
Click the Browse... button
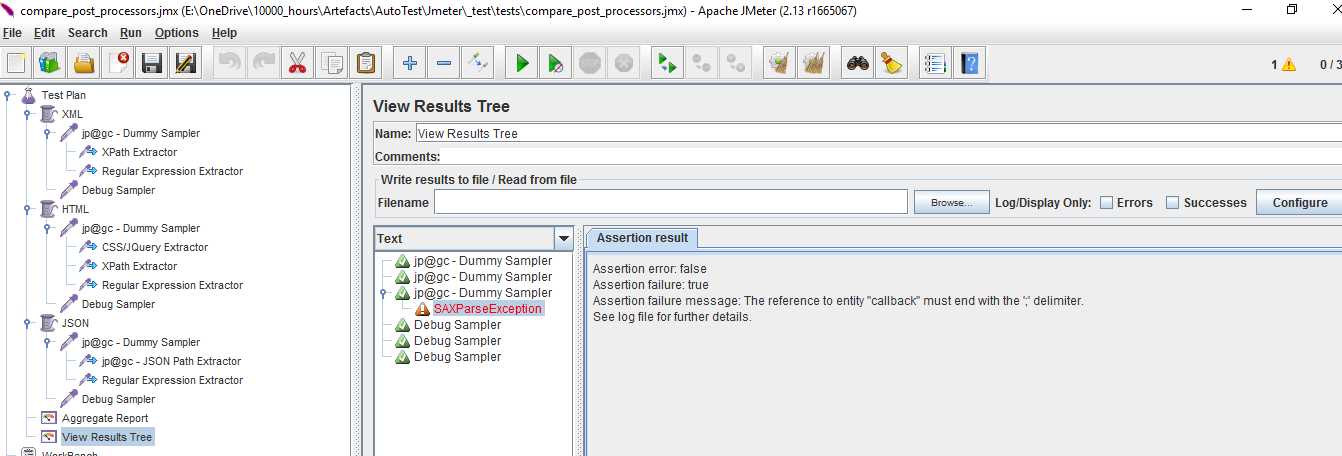[x=951, y=202]
